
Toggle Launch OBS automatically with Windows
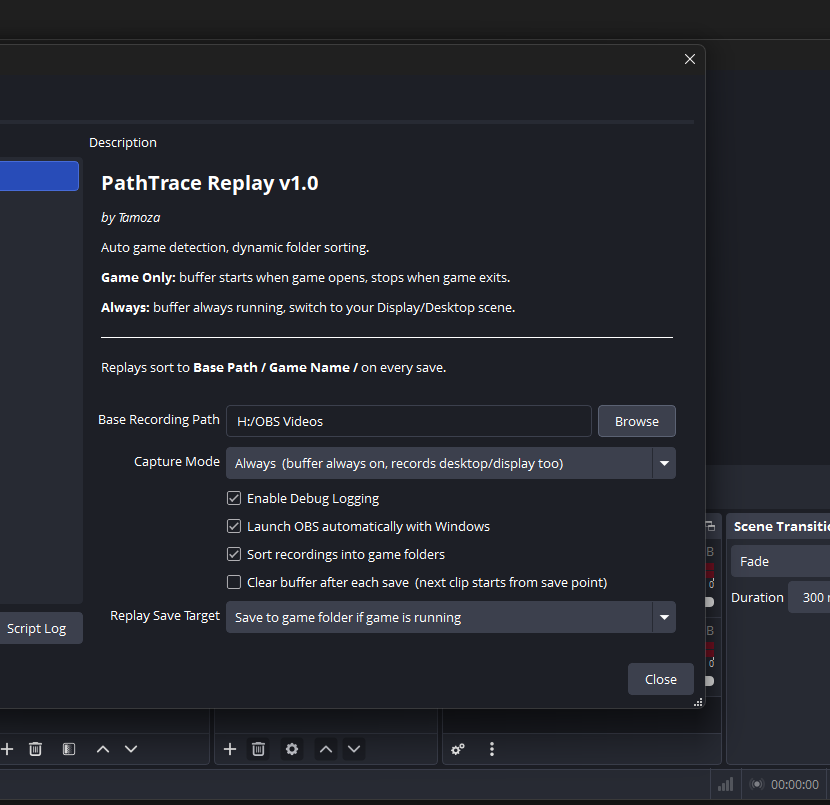(x=233, y=526)
